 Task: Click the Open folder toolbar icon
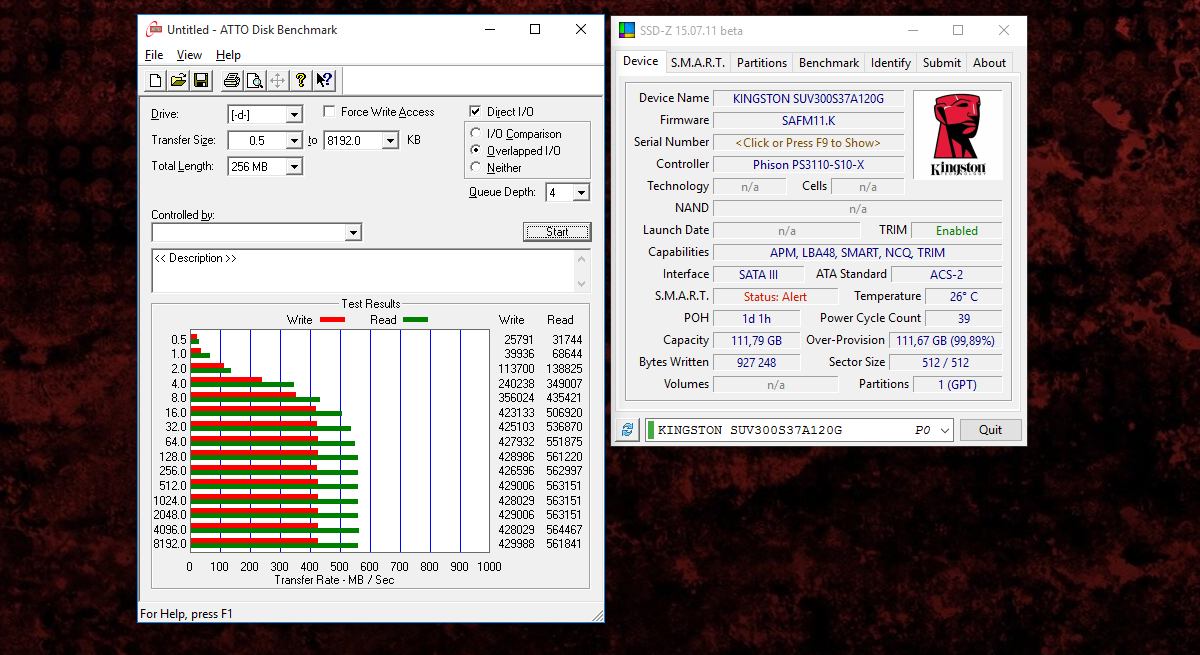pos(178,80)
